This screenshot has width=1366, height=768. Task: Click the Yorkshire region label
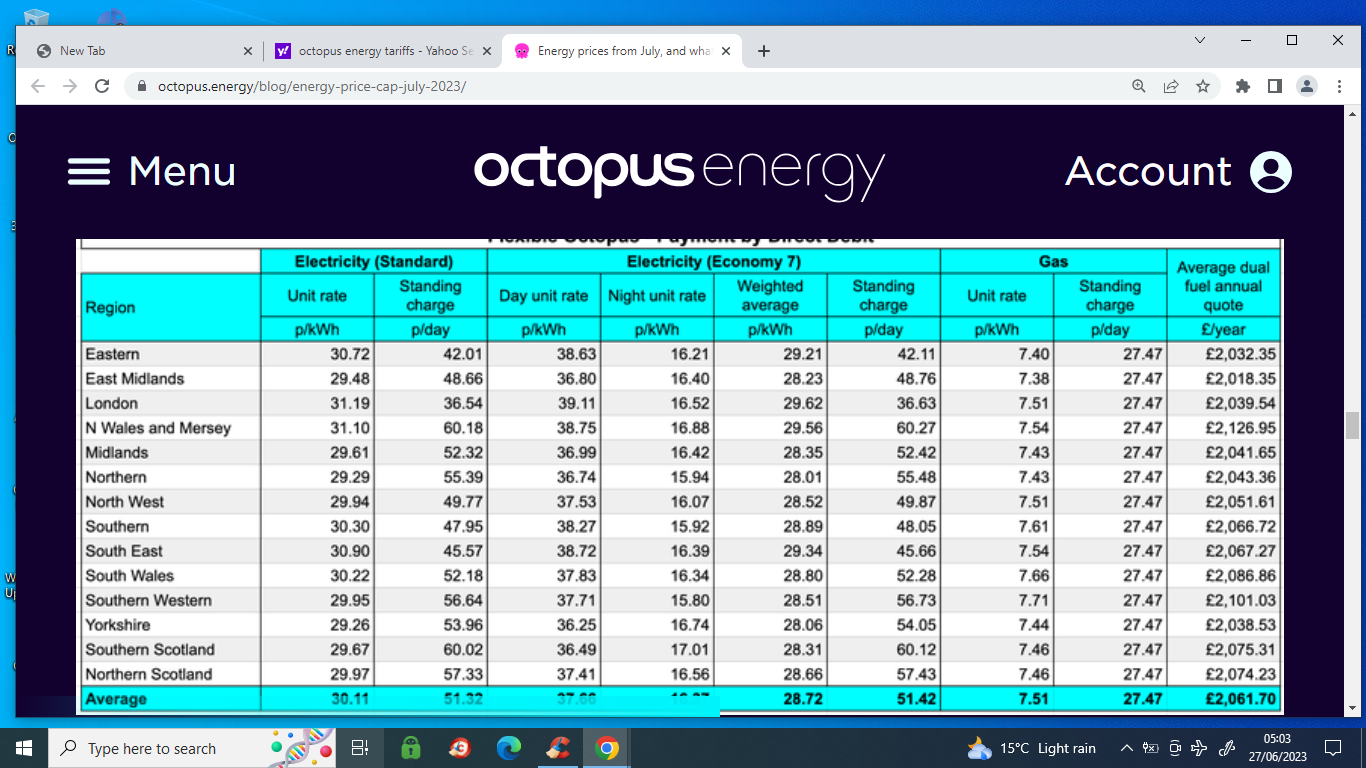click(118, 625)
